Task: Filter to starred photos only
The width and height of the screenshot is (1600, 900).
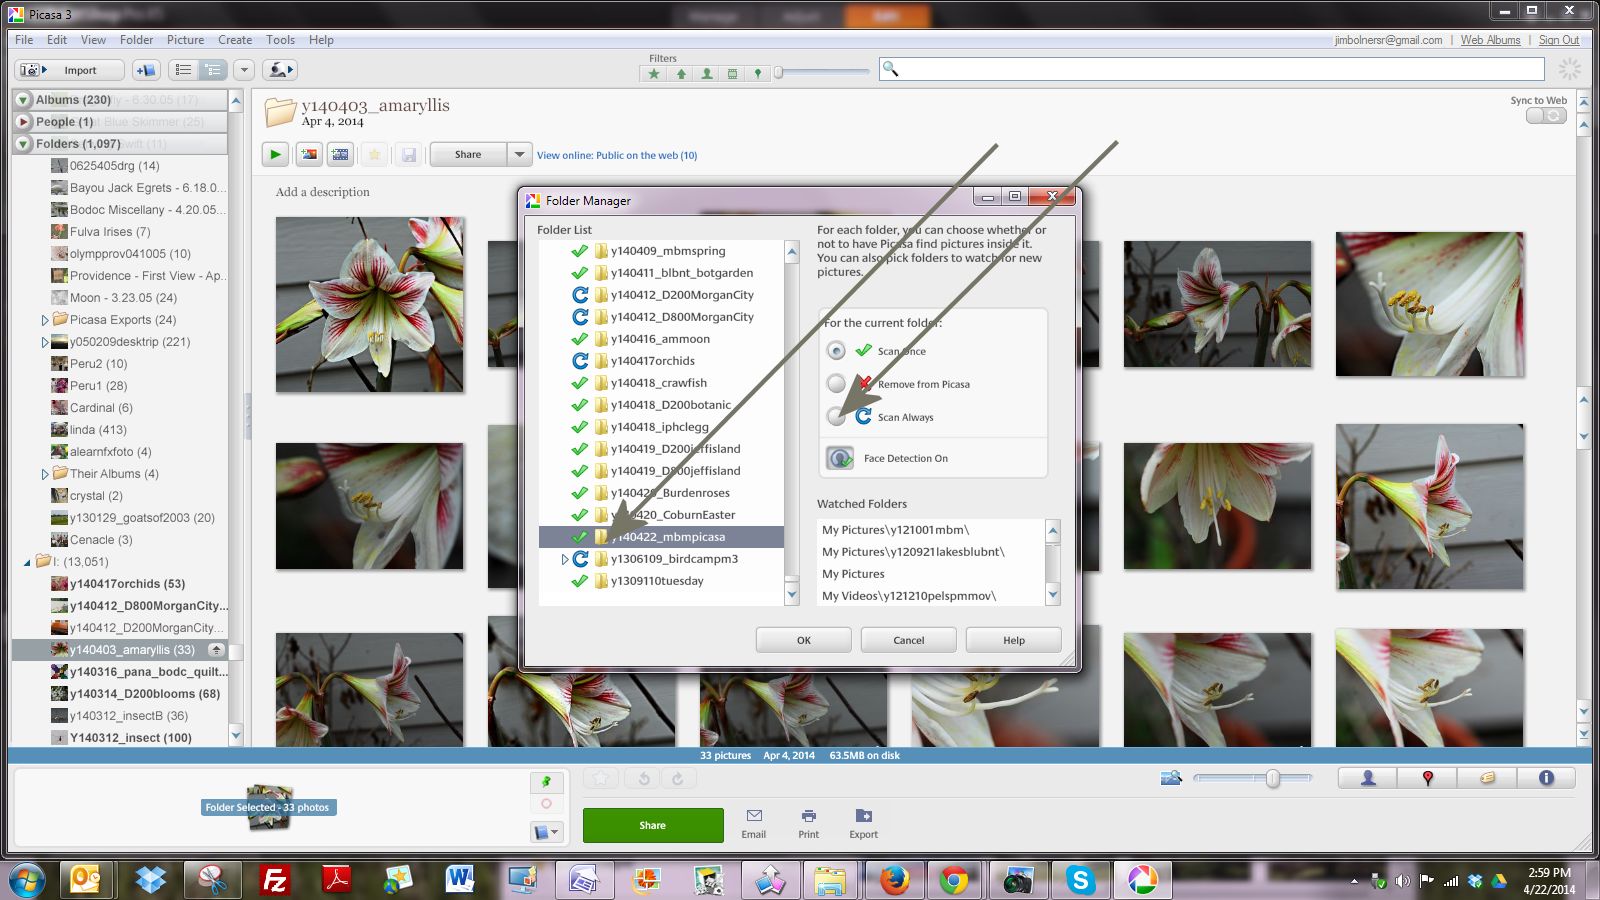Action: coord(654,73)
